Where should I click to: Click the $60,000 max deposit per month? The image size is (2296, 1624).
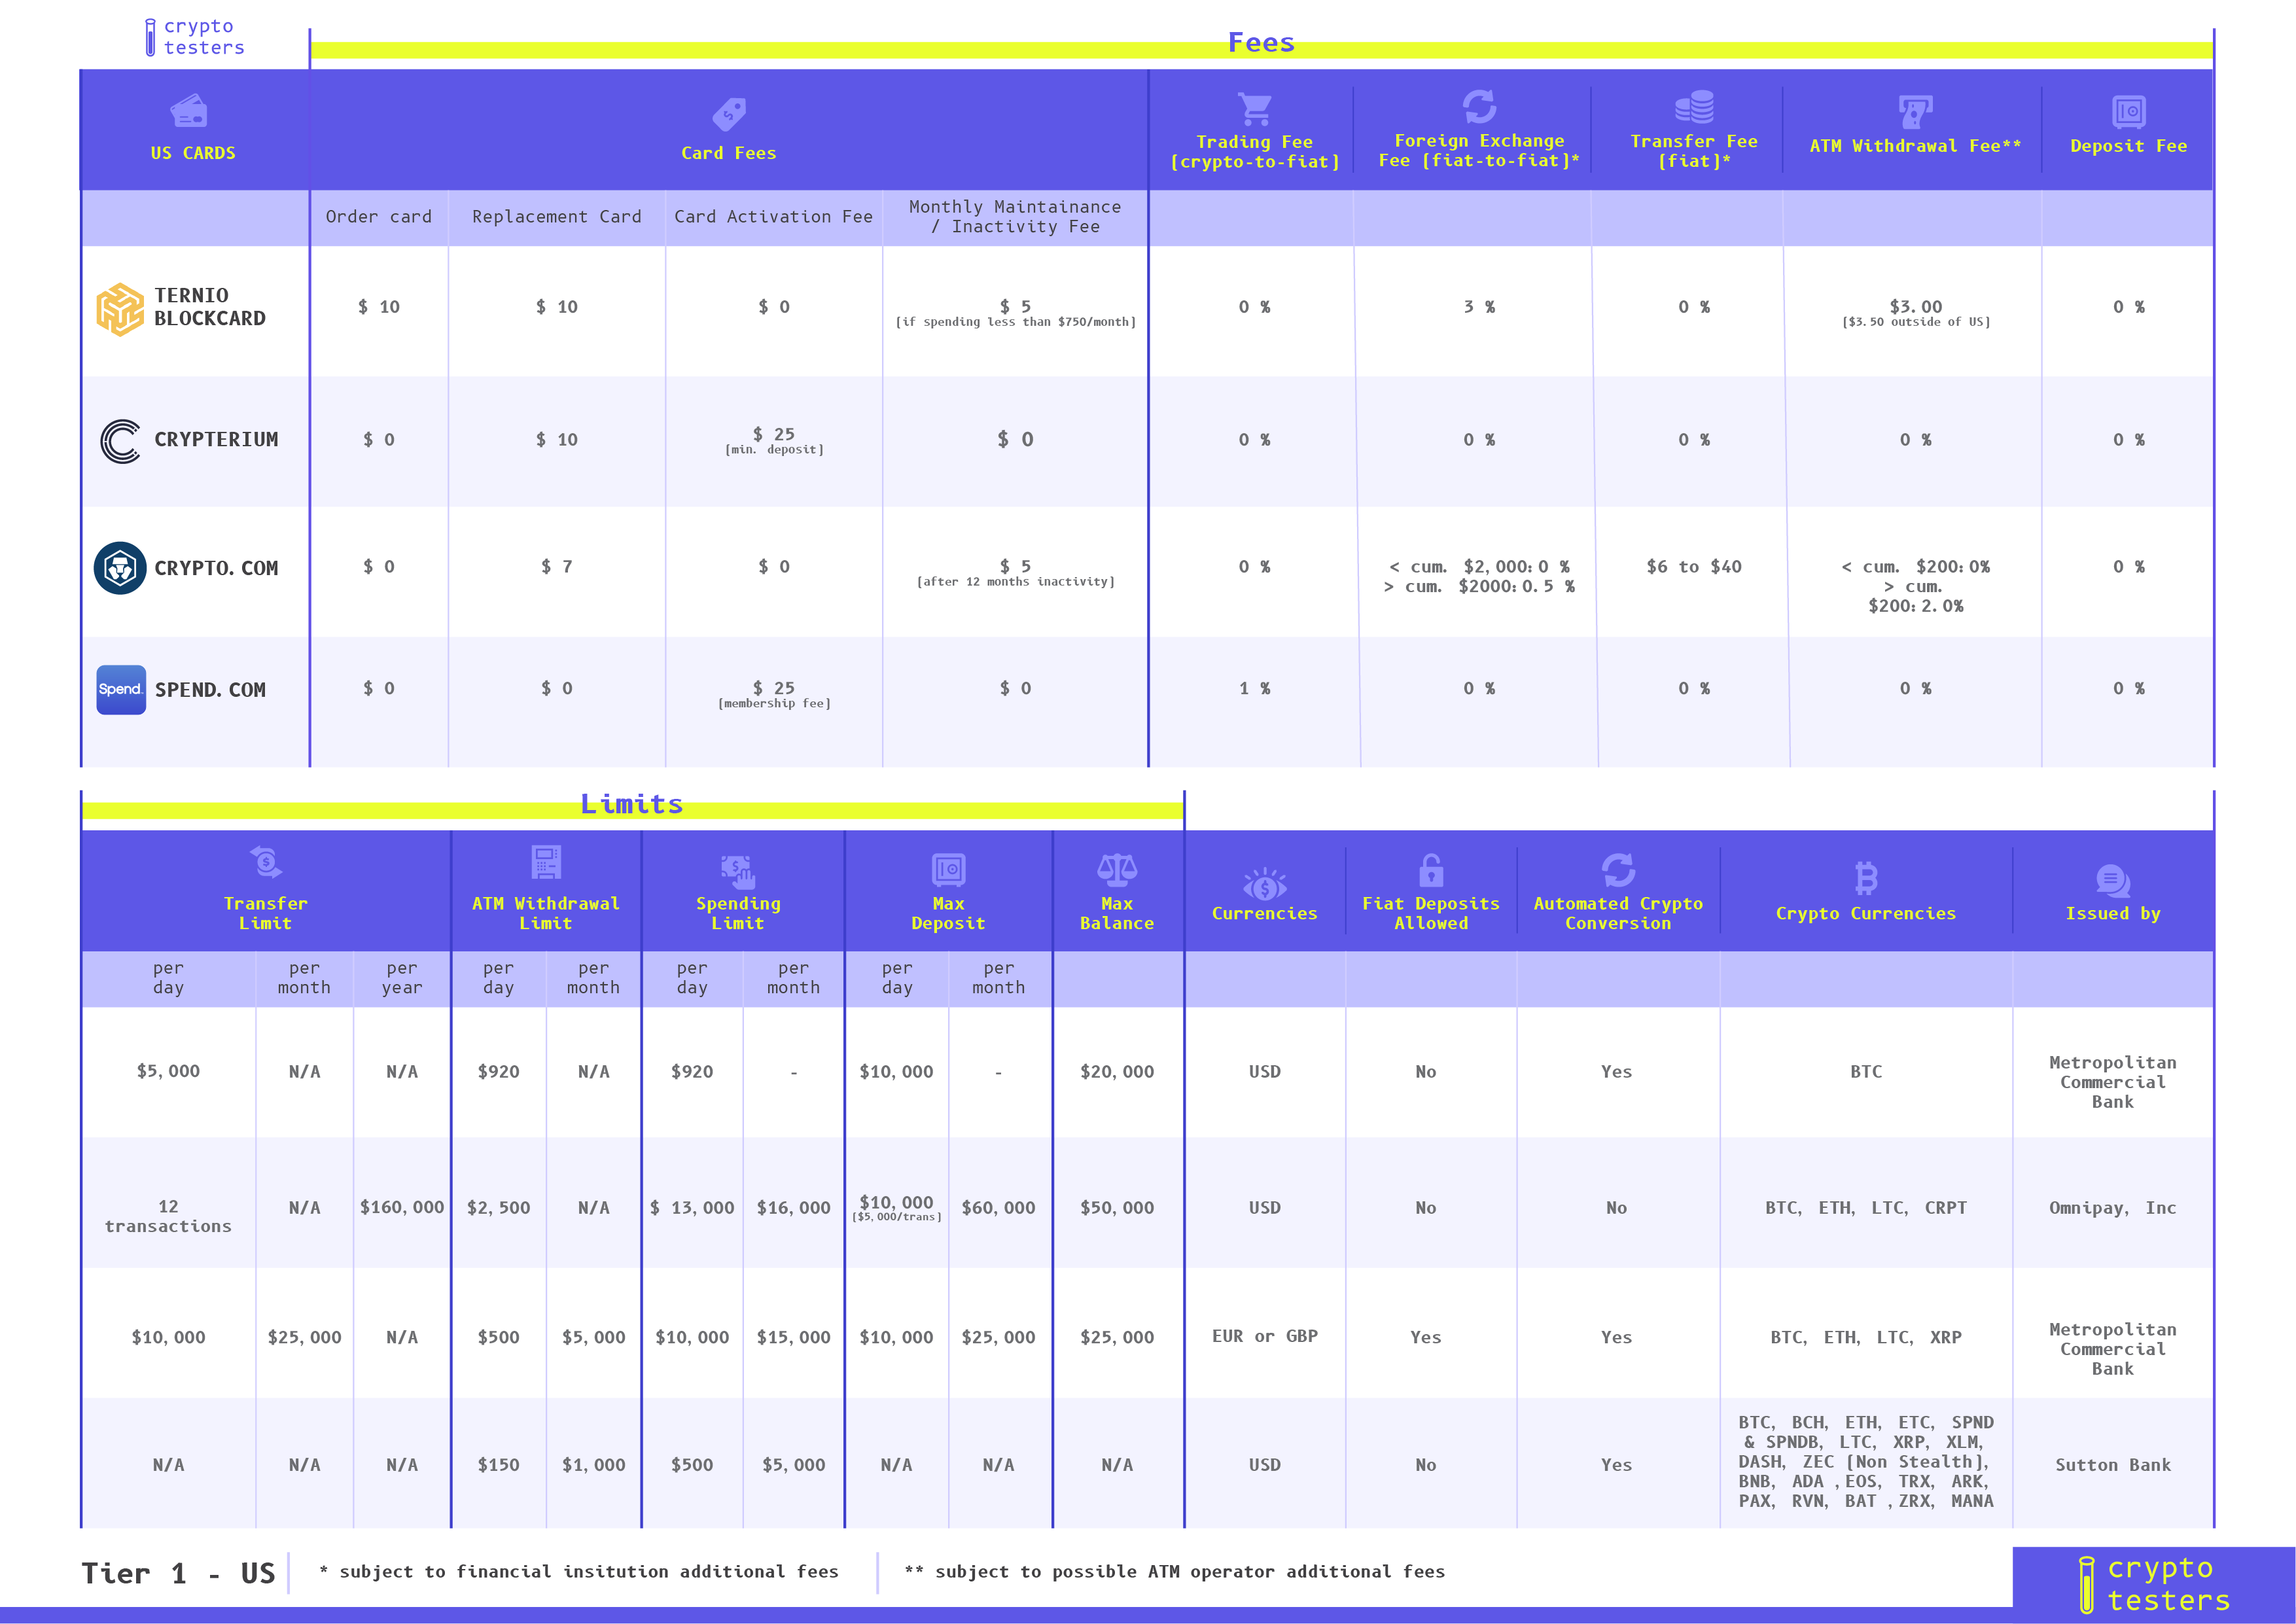pos(998,1208)
